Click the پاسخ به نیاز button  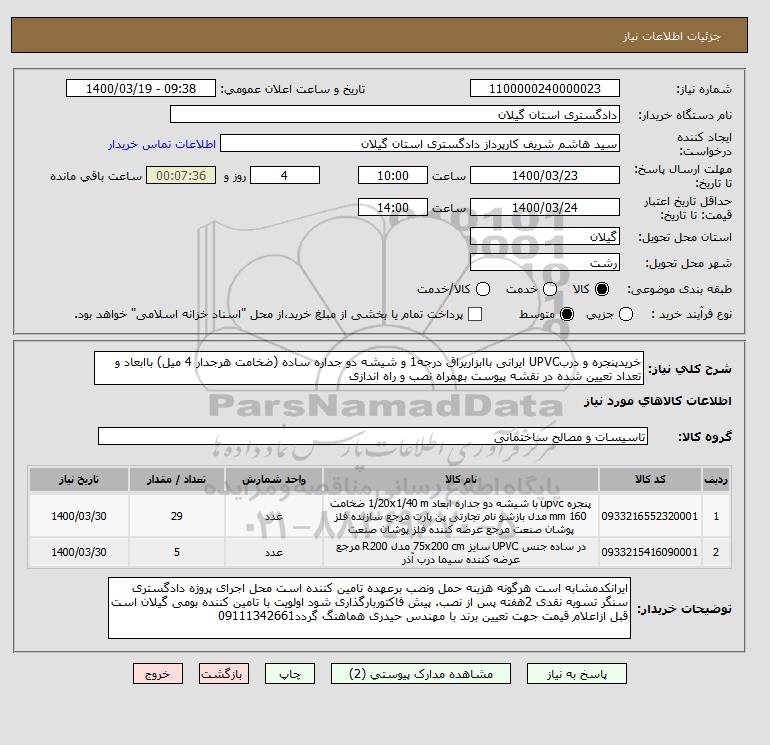point(577,674)
